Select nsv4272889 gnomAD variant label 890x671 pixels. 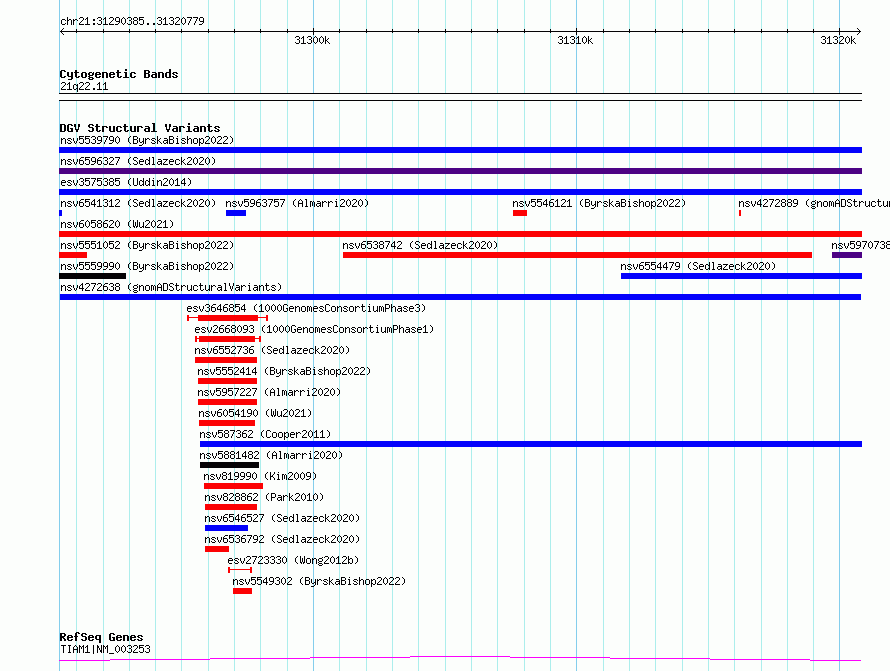(813, 203)
